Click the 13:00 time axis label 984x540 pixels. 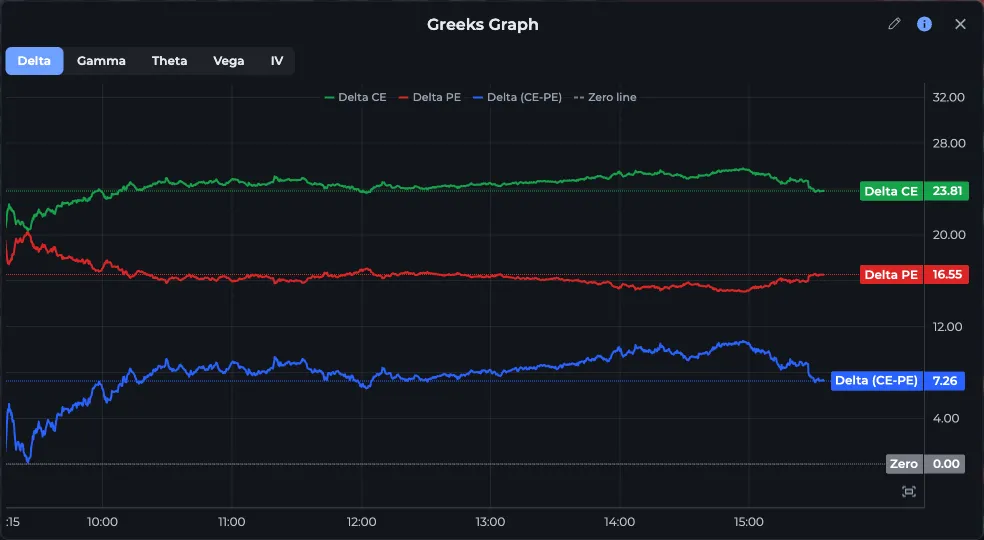pos(490,522)
